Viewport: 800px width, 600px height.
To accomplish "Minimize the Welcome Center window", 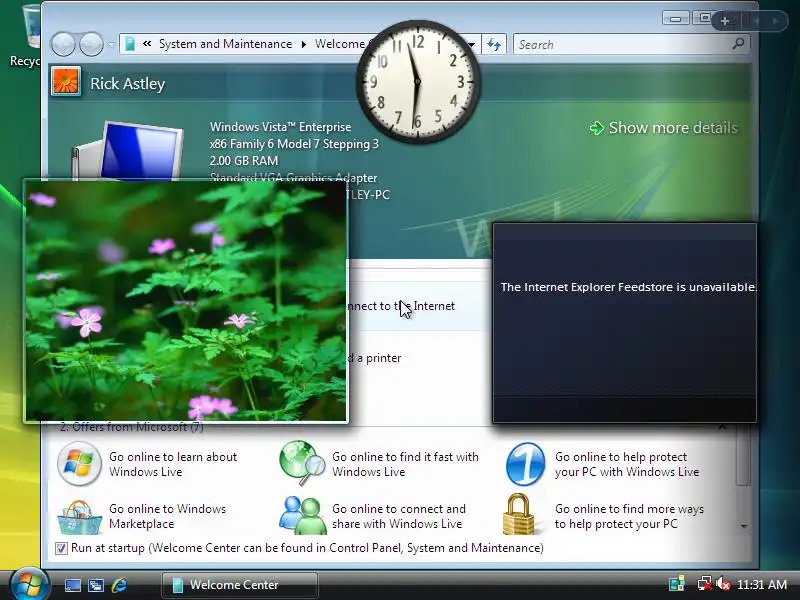I will click(x=676, y=19).
